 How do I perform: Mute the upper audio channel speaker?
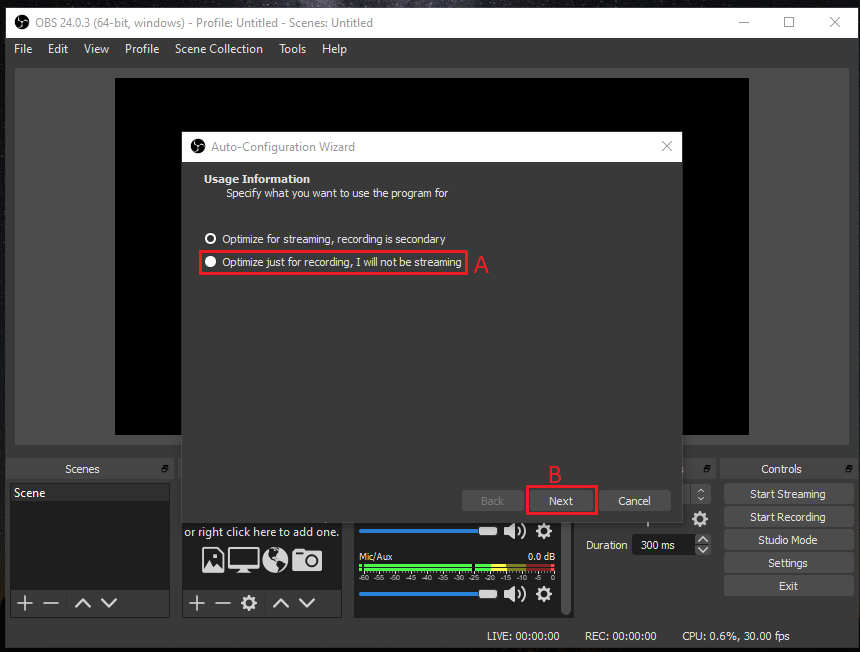pyautogui.click(x=514, y=531)
